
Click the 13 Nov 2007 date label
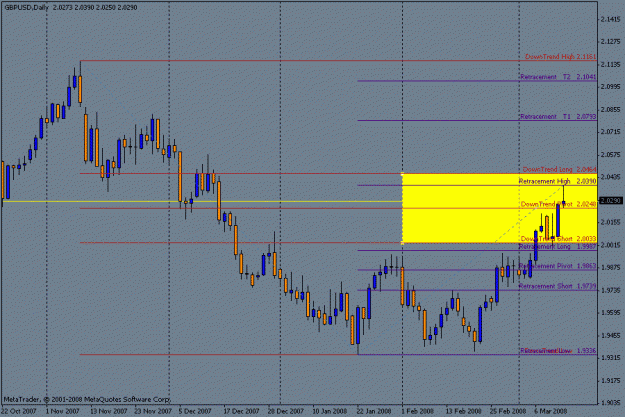[x=108, y=411]
